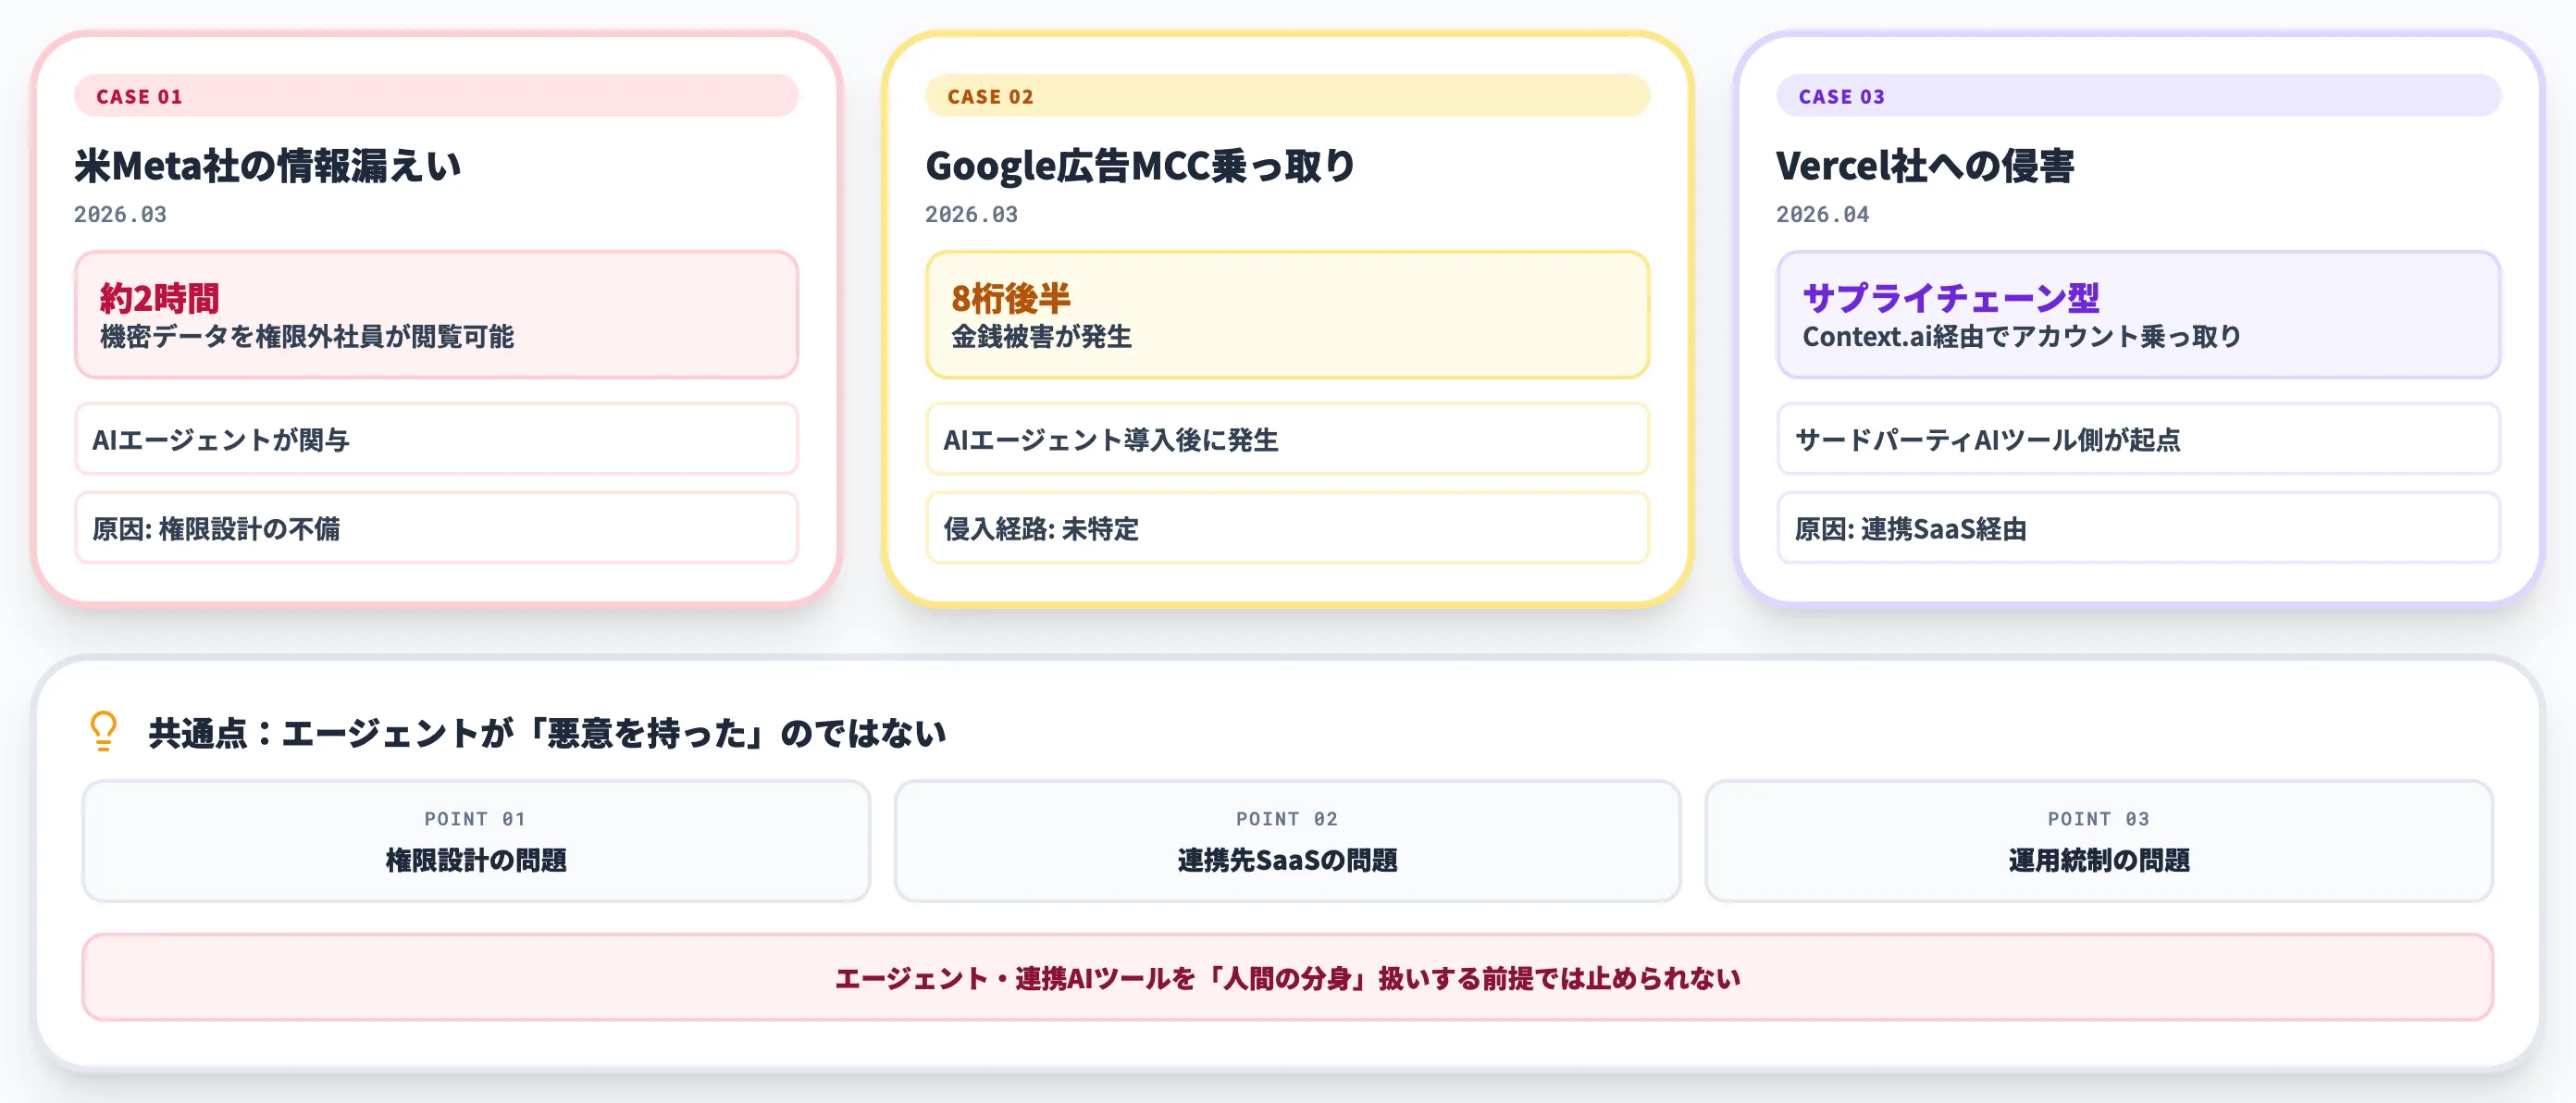2576x1103 pixels.
Task: Click 機密データを権限外社員が閲覧可能 text
Action: [307, 337]
